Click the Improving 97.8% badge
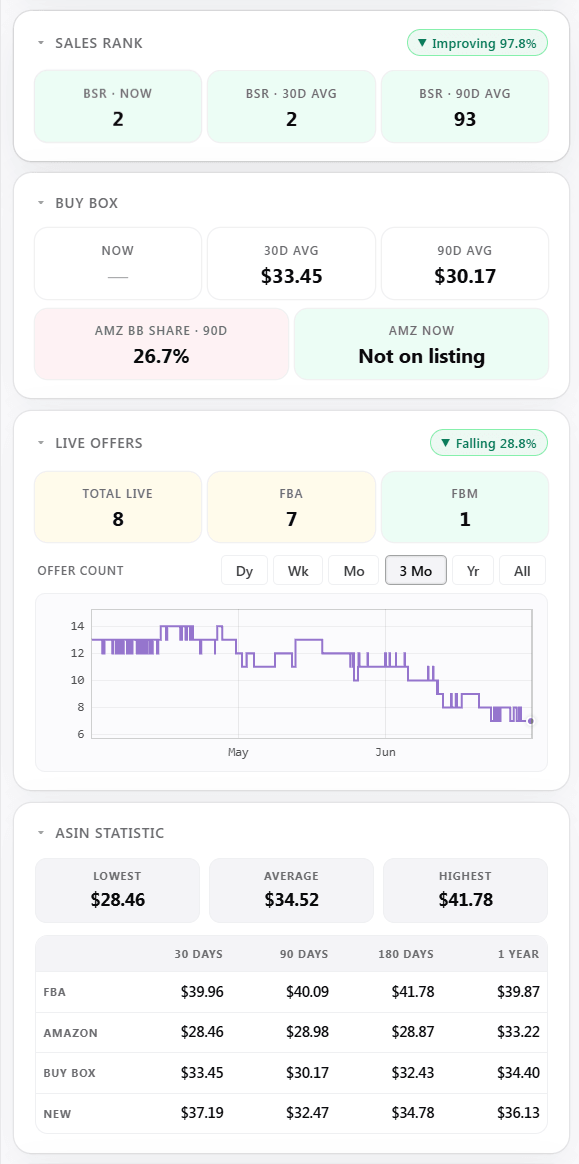579x1164 pixels. click(477, 43)
